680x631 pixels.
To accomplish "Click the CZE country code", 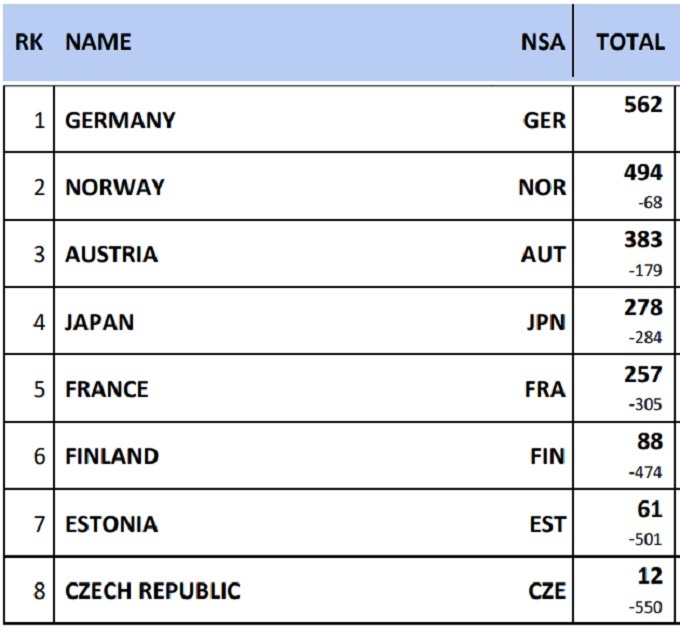I will (x=546, y=591).
